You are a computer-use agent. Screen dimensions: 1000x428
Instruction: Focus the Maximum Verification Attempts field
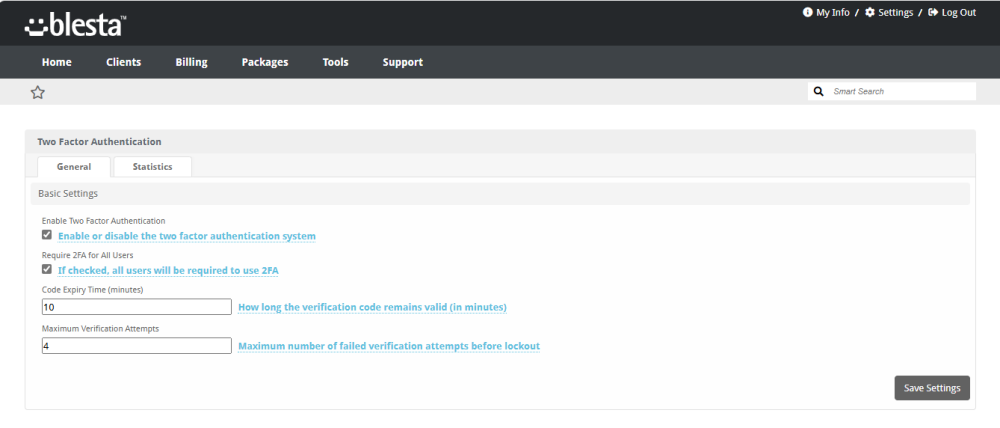coord(137,345)
